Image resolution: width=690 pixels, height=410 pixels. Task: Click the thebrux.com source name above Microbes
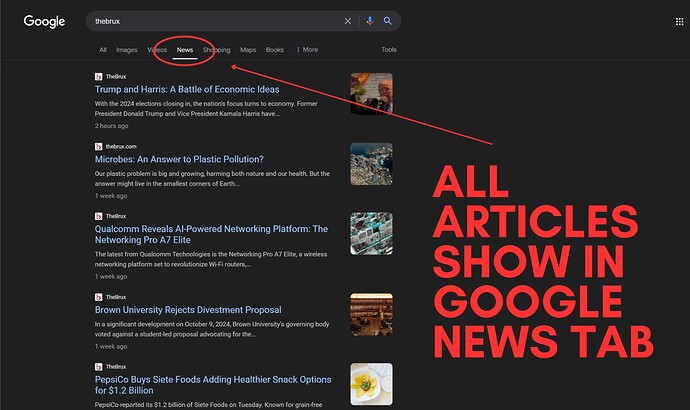tap(121, 146)
